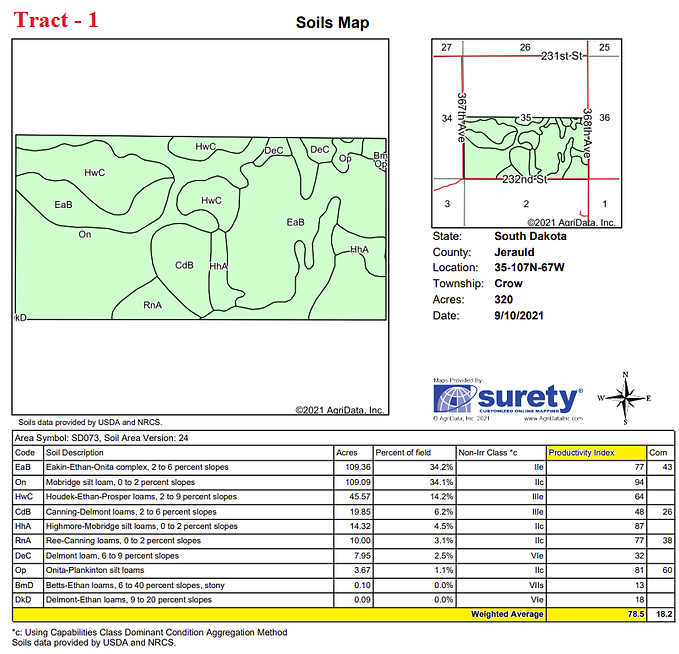Click the "On" soil label on the soils map
The width and height of the screenshot is (679, 654).
tap(84, 234)
